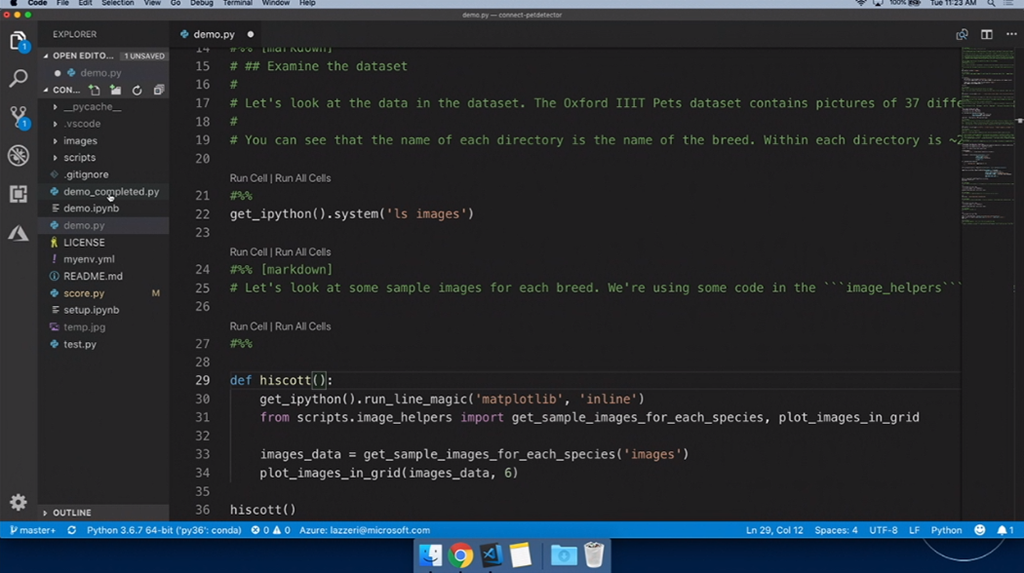
Task: Open the Extensions view in activity bar
Action: click(18, 194)
